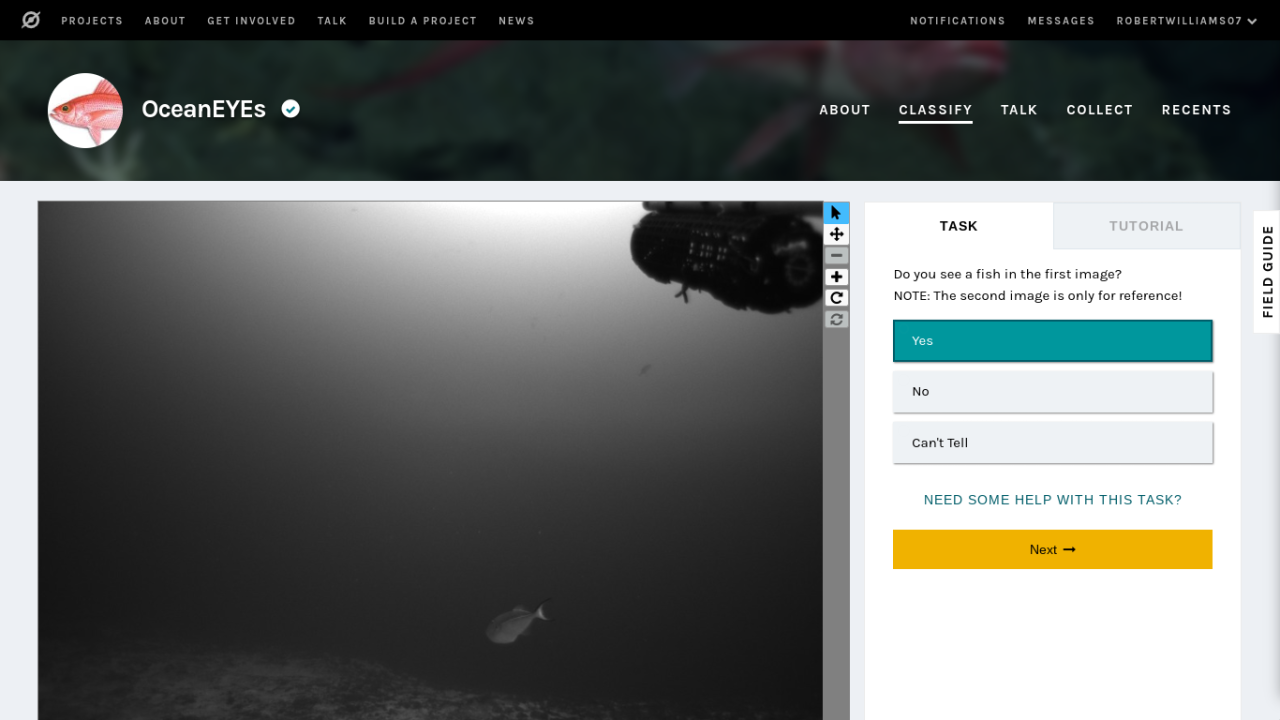View Notifications
1280x720 pixels.
[x=957, y=21]
